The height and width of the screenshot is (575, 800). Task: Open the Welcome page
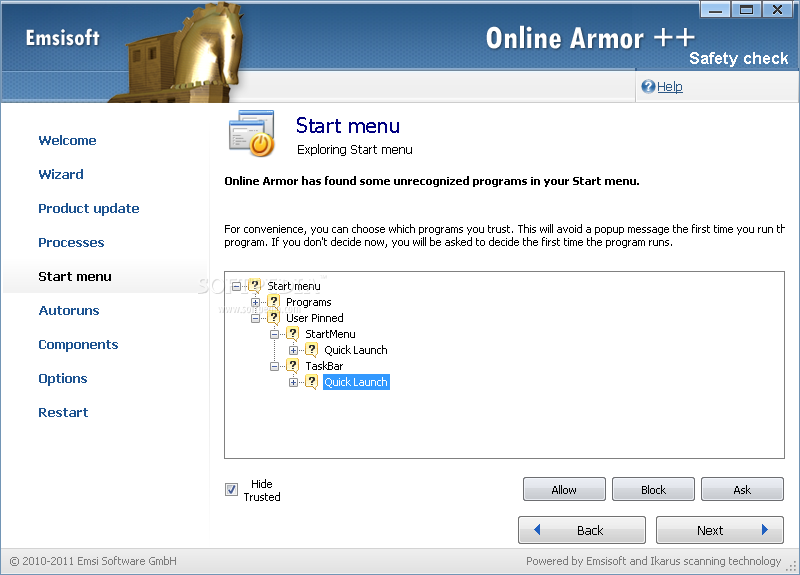[67, 140]
